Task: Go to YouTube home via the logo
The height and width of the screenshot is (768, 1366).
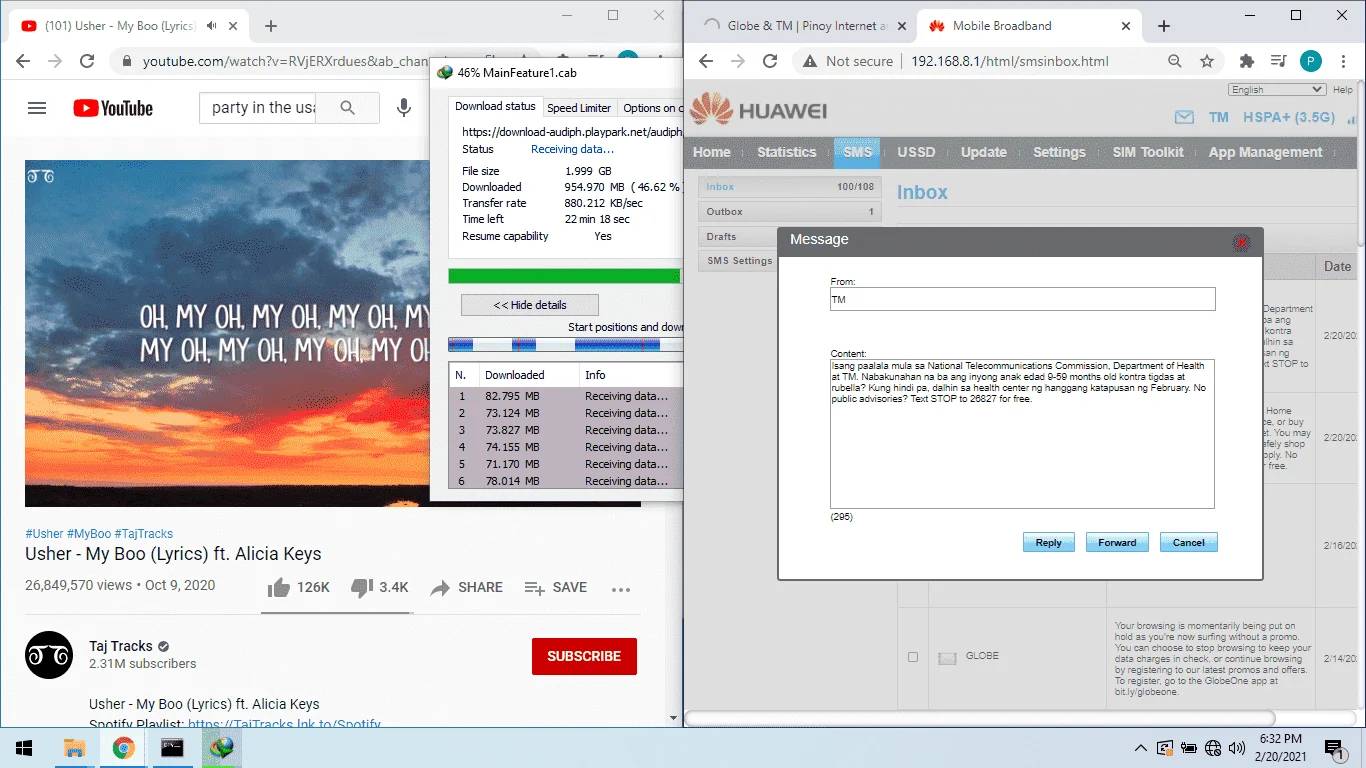Action: coord(113,108)
